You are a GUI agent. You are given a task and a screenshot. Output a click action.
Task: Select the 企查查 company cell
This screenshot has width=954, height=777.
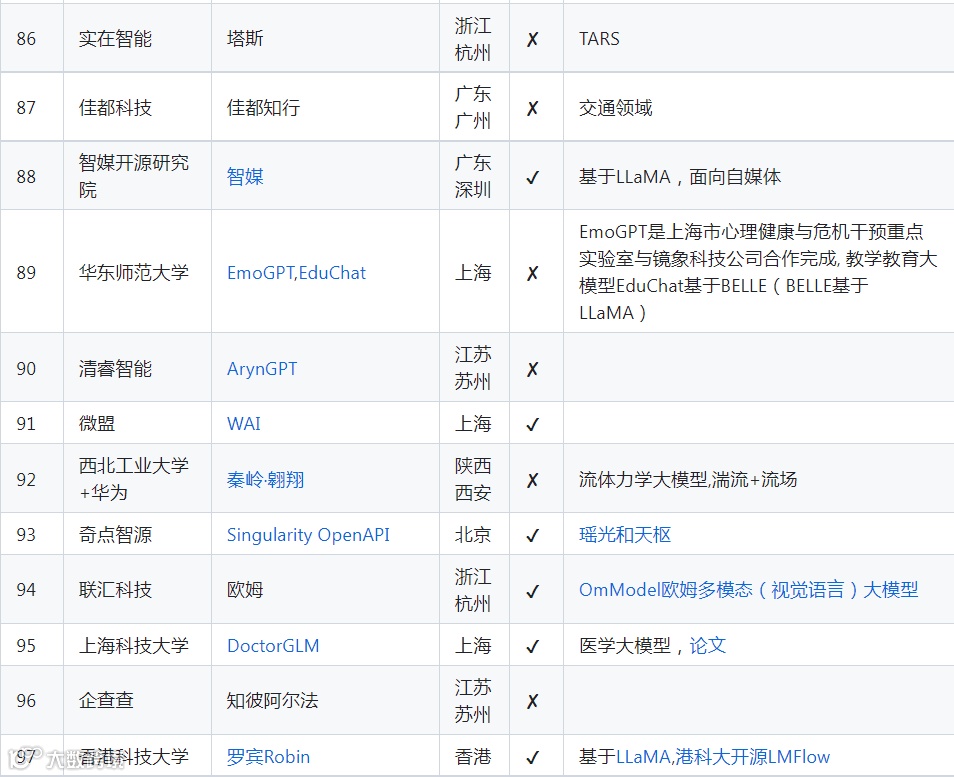click(138, 700)
